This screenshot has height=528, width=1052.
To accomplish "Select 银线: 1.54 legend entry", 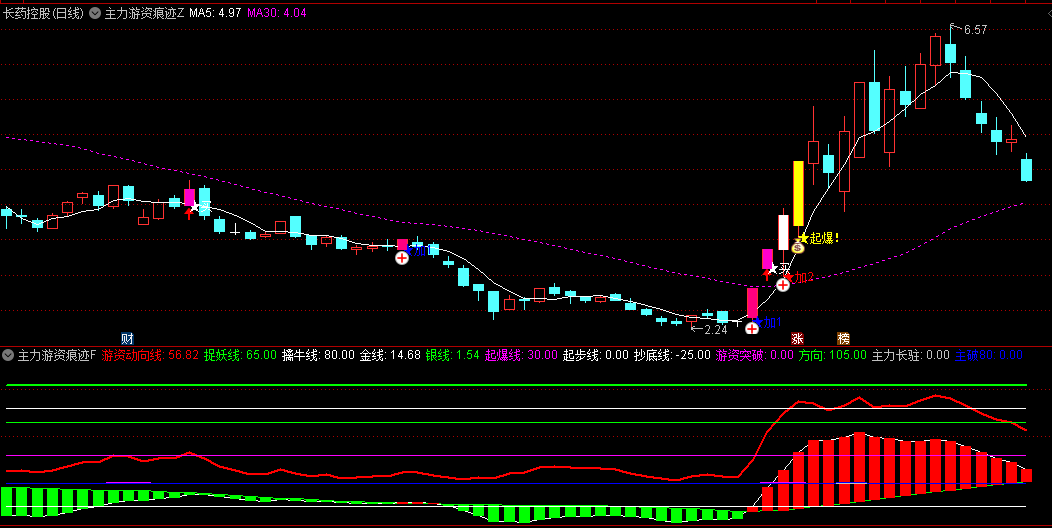I will pyautogui.click(x=453, y=355).
